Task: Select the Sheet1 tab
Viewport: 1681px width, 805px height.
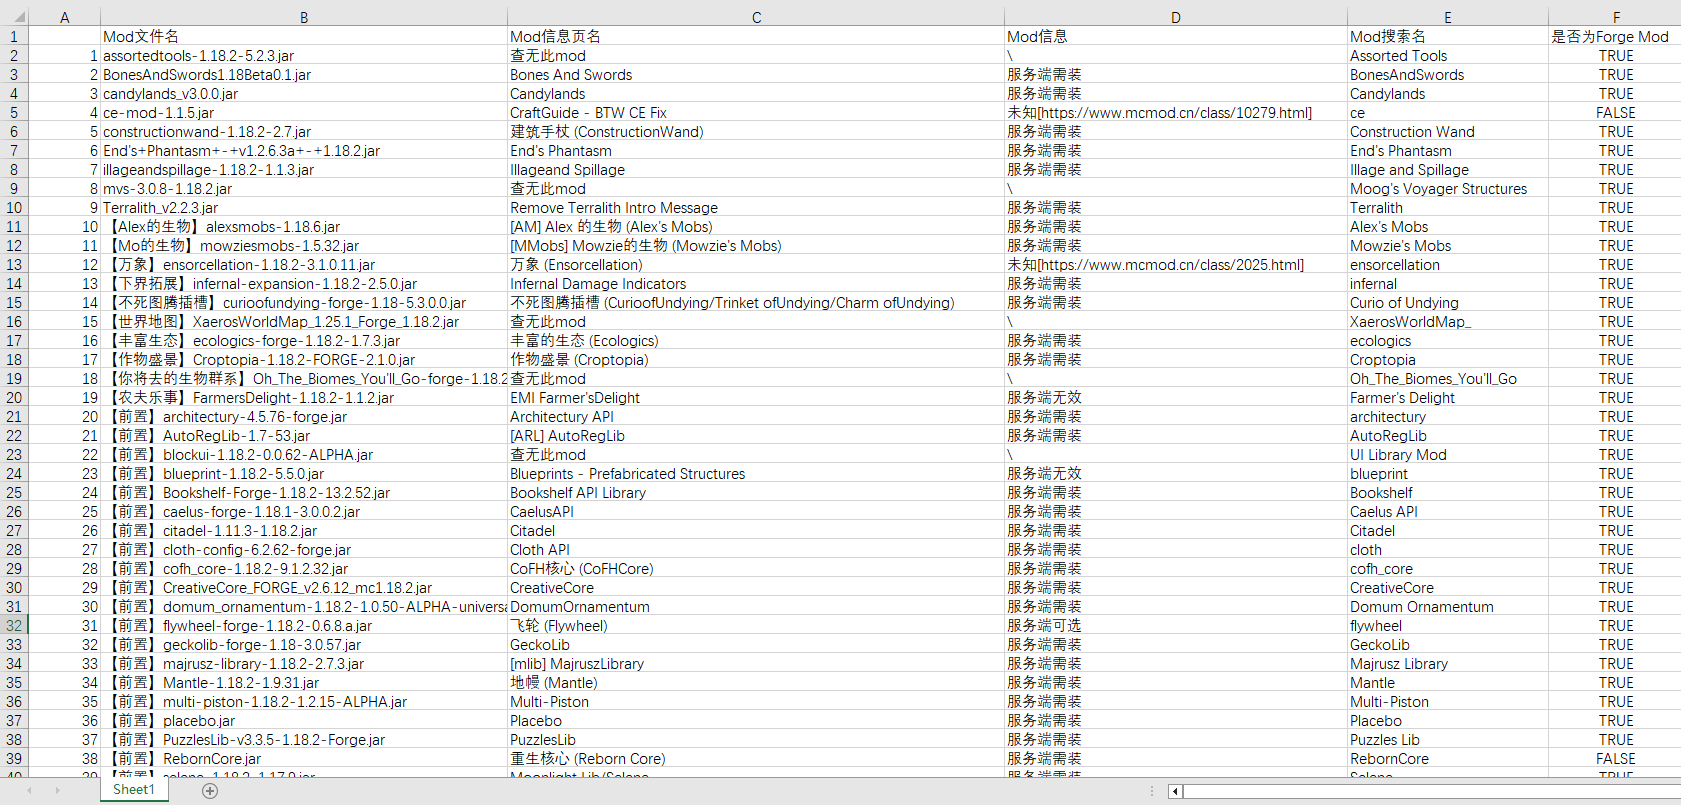Action: [134, 790]
